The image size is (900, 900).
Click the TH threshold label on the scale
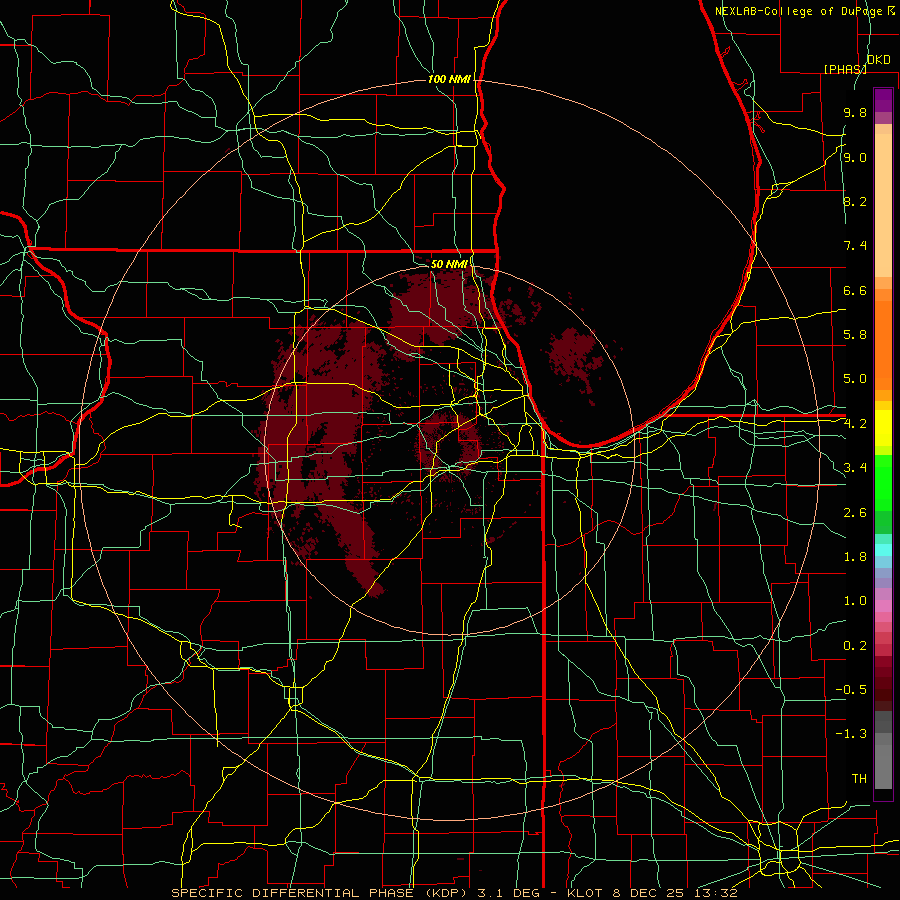(859, 779)
